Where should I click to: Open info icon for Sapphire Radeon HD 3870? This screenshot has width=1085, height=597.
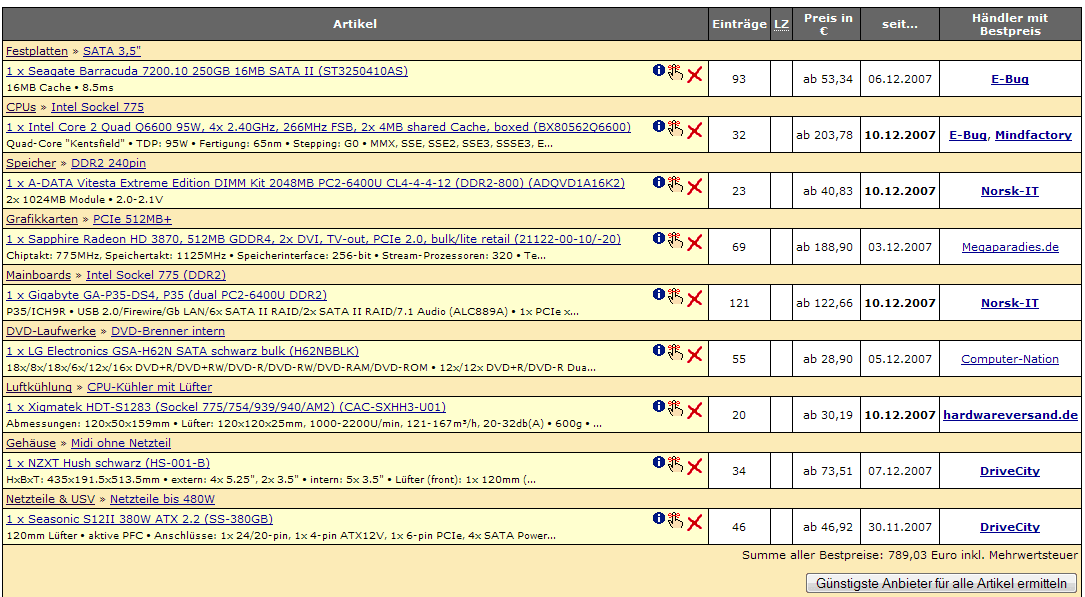click(x=659, y=239)
